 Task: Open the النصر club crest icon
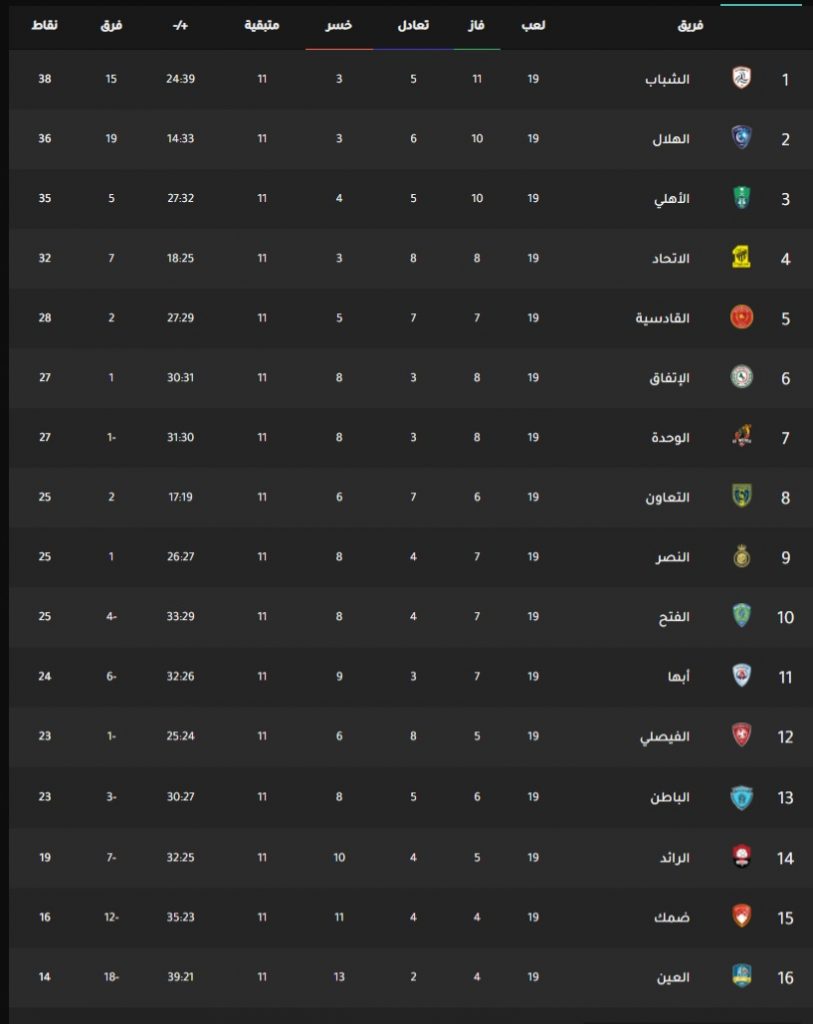tap(741, 556)
